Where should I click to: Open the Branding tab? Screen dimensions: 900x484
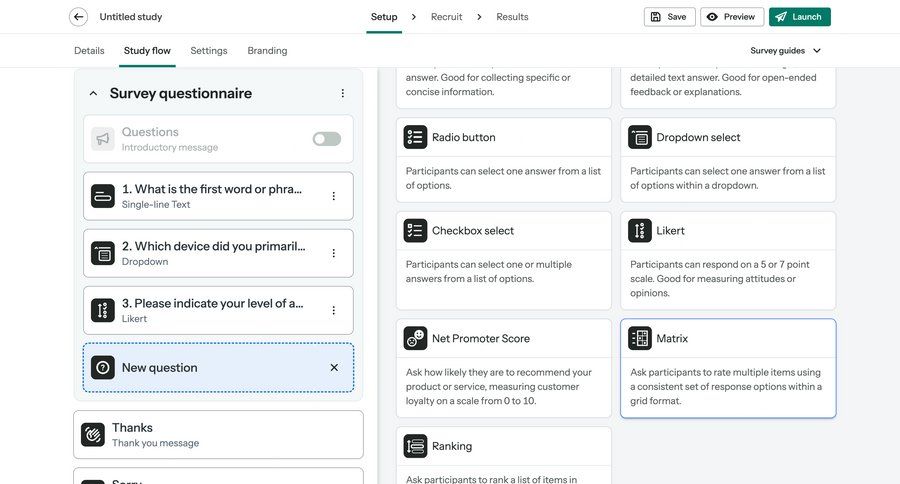pos(267,50)
